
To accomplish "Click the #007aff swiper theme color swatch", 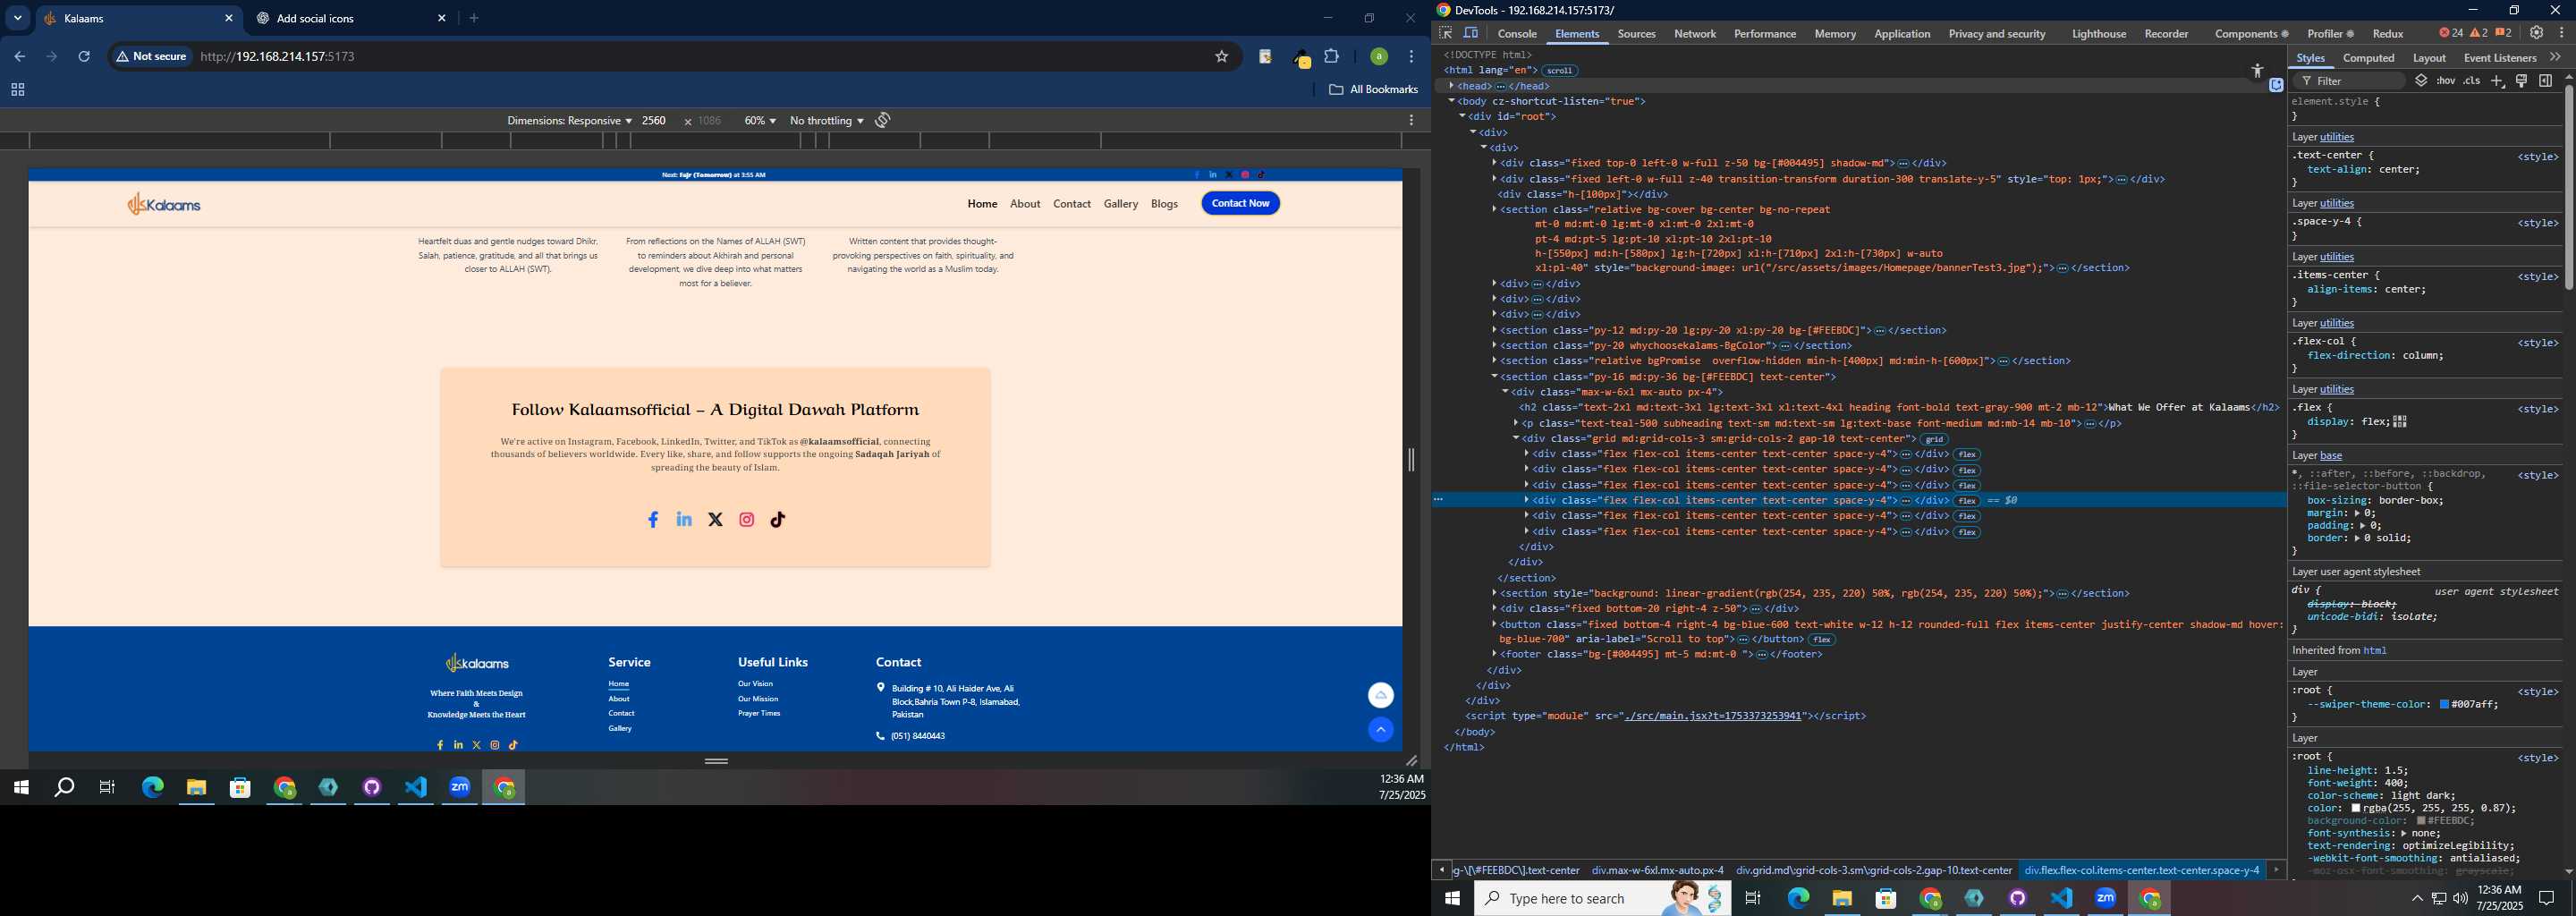I will [x=2444, y=705].
